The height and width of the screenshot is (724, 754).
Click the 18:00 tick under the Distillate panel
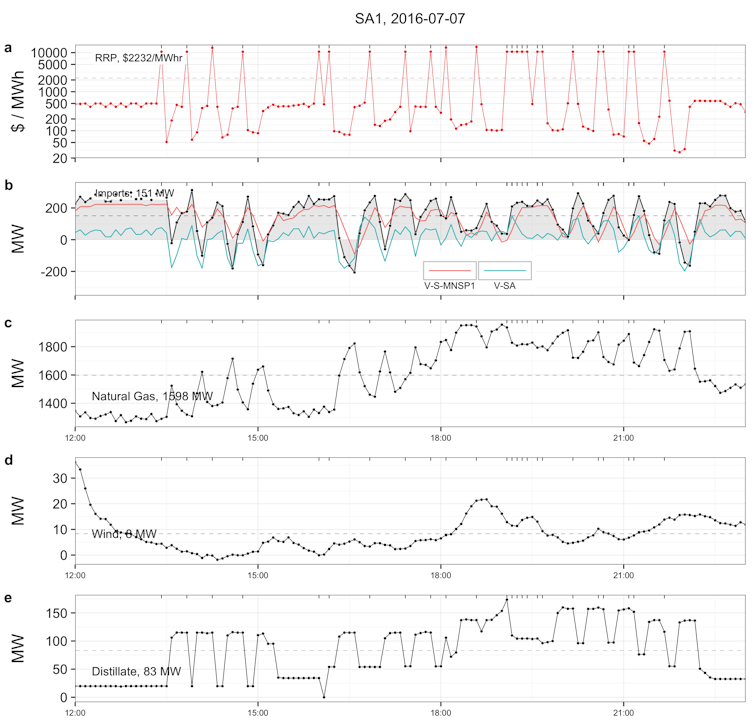coord(440,716)
